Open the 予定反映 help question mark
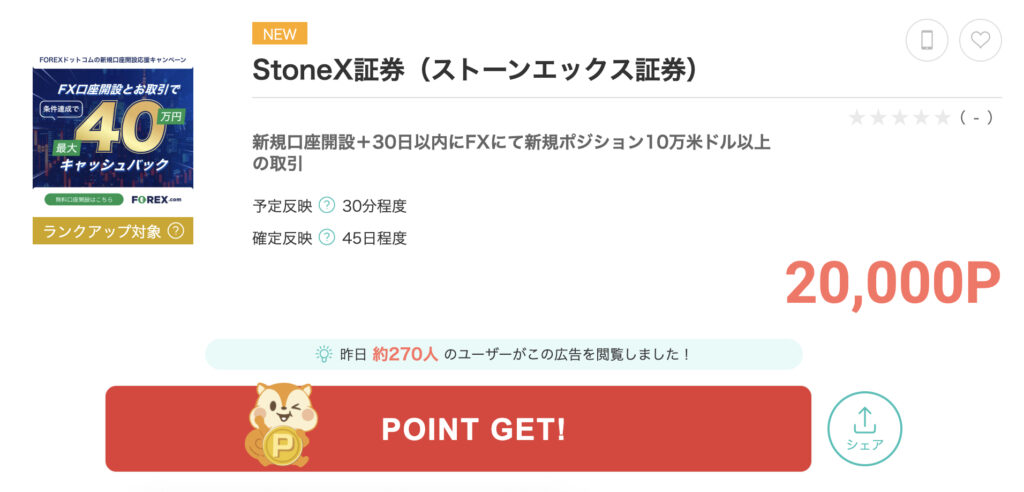This screenshot has width=1024, height=492. click(x=327, y=206)
